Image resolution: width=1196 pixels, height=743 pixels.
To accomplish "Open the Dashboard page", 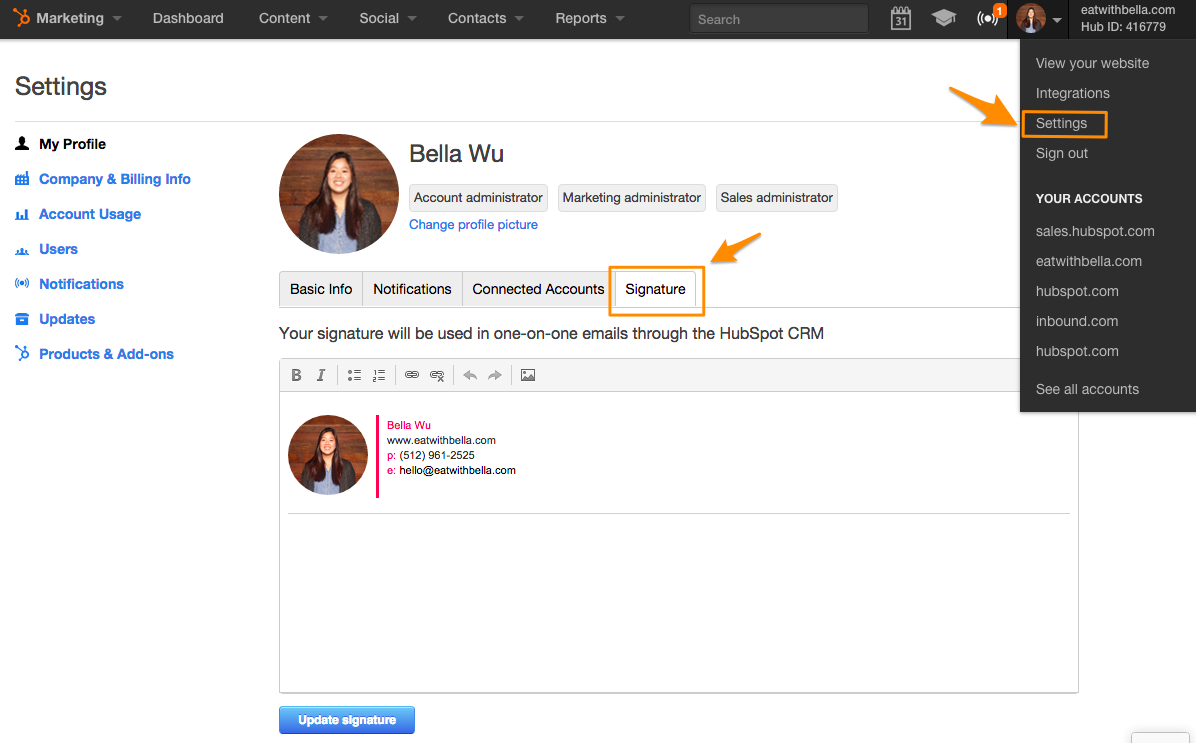I will tap(188, 18).
